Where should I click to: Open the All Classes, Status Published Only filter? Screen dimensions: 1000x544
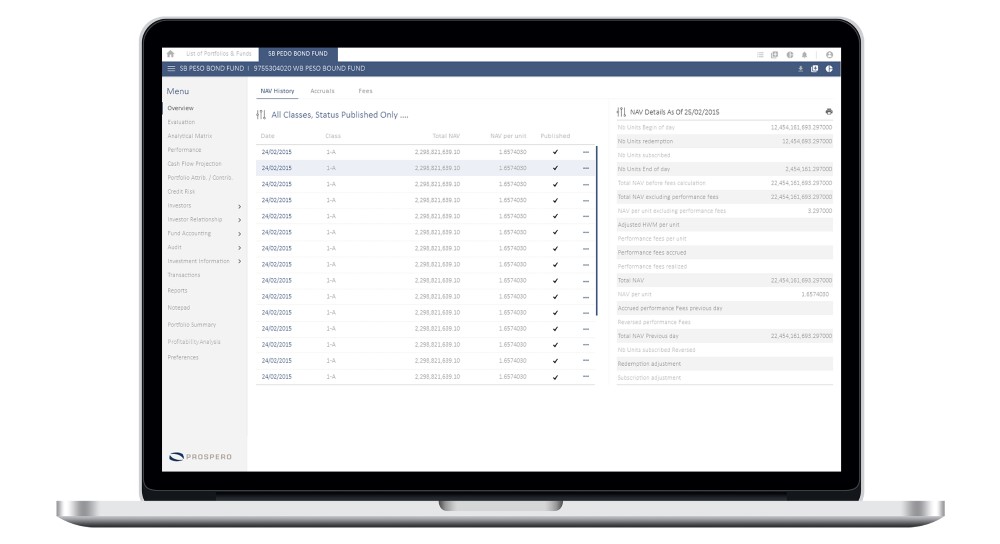339,115
